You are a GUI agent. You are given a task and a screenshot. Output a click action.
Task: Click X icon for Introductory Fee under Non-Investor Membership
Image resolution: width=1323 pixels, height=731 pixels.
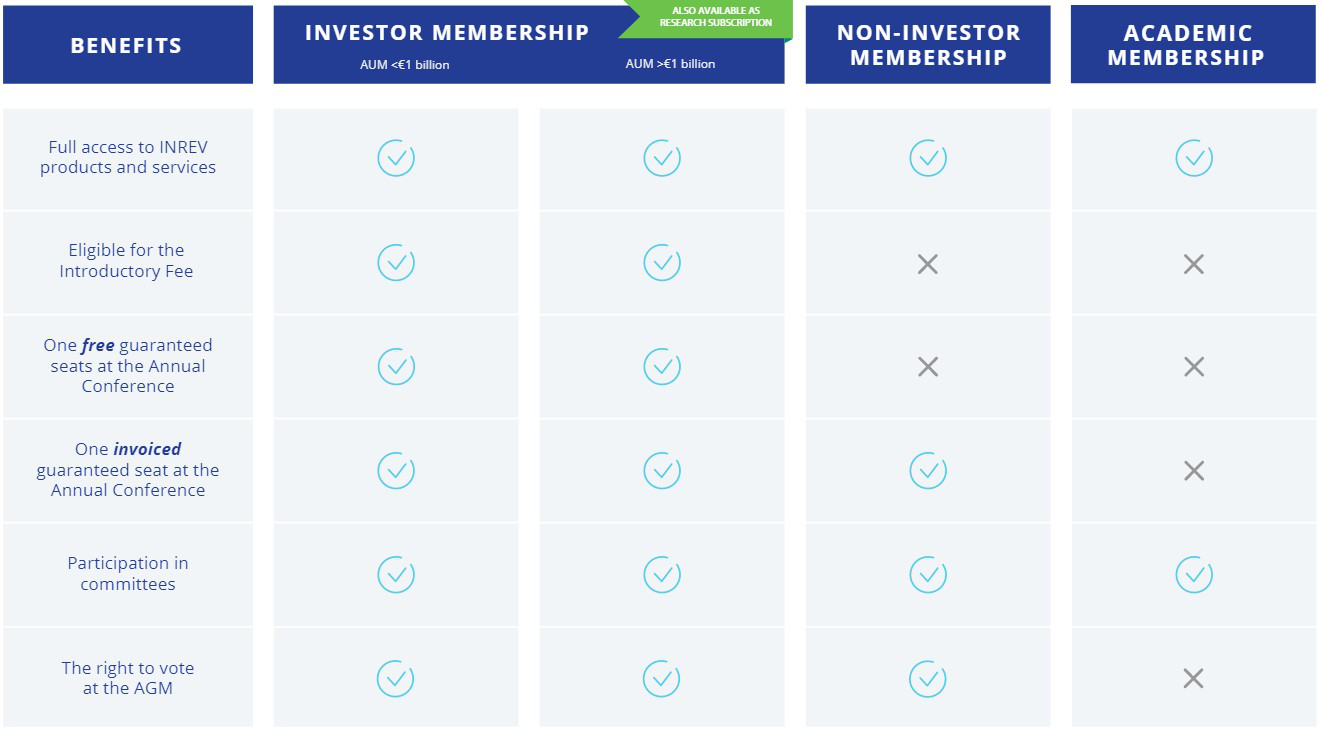(927, 264)
